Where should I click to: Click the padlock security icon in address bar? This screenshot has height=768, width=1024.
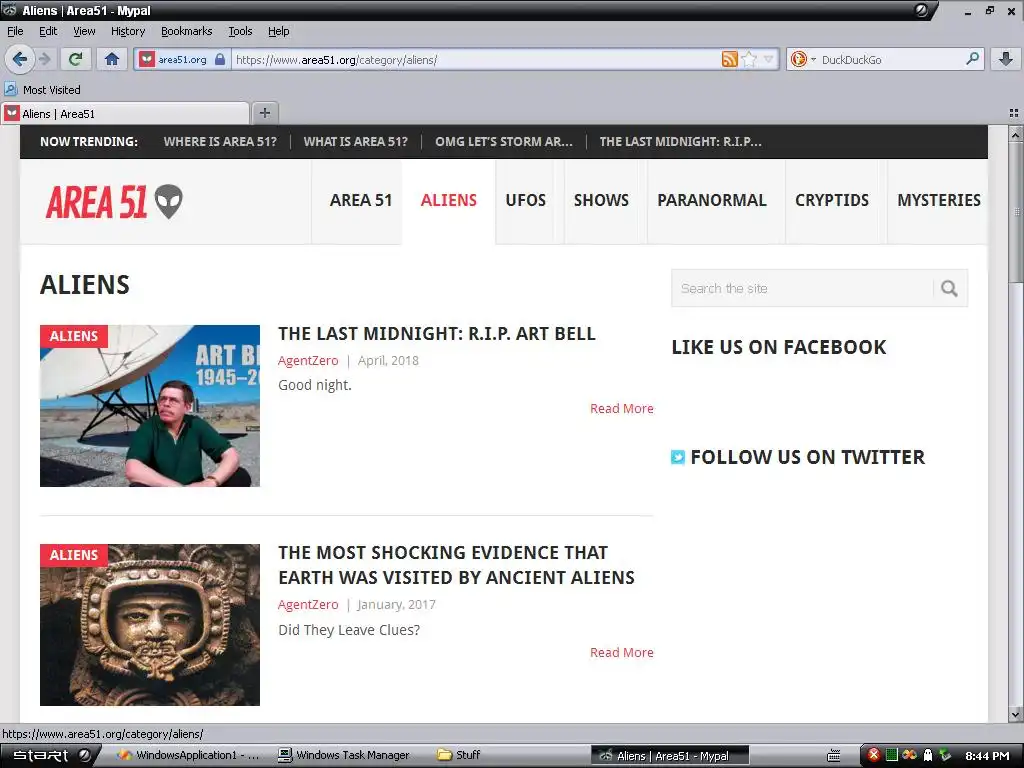coord(220,59)
